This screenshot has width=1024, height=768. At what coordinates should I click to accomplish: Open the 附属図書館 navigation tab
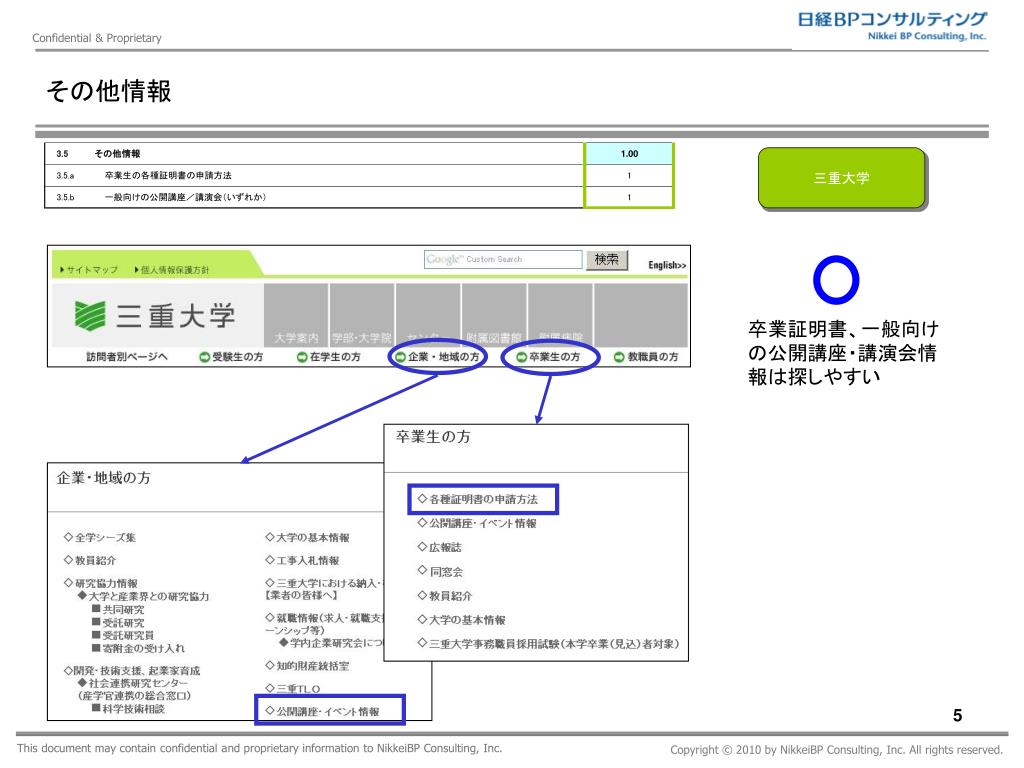coord(494,315)
